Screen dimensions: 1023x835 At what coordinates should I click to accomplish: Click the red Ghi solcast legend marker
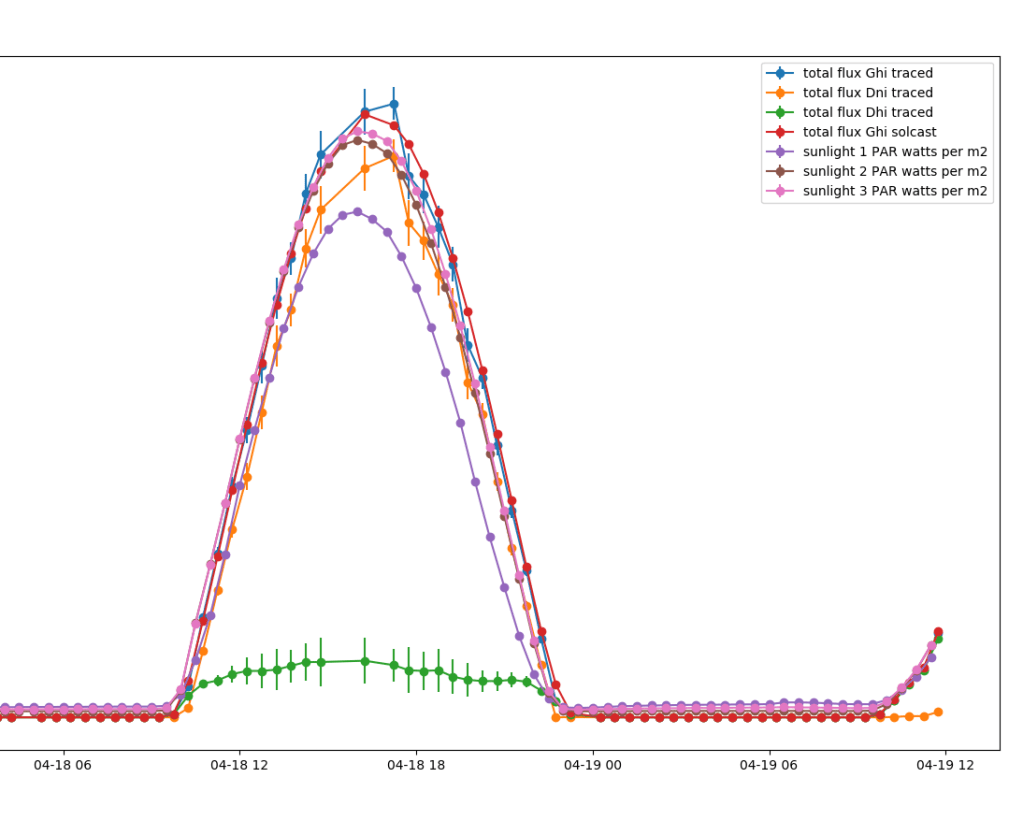tap(781, 132)
